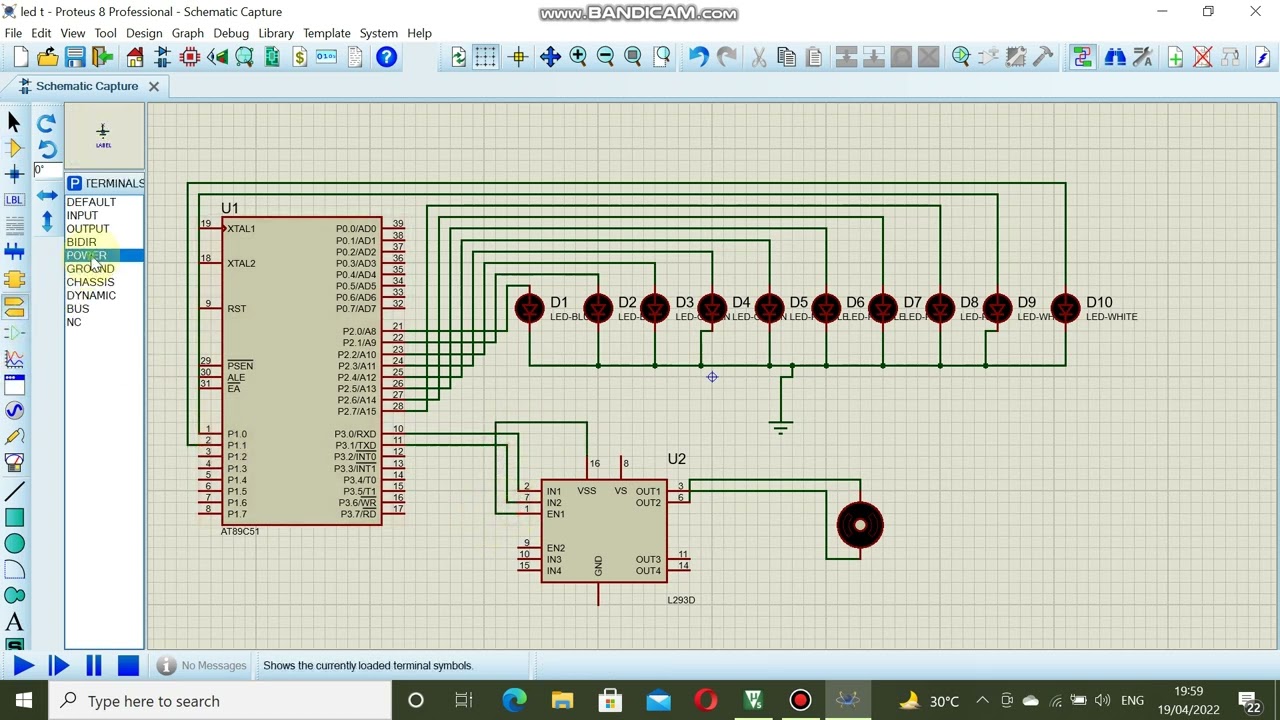Close the Schematic Capture tab
Viewport: 1280px width, 720px height.
(x=154, y=86)
